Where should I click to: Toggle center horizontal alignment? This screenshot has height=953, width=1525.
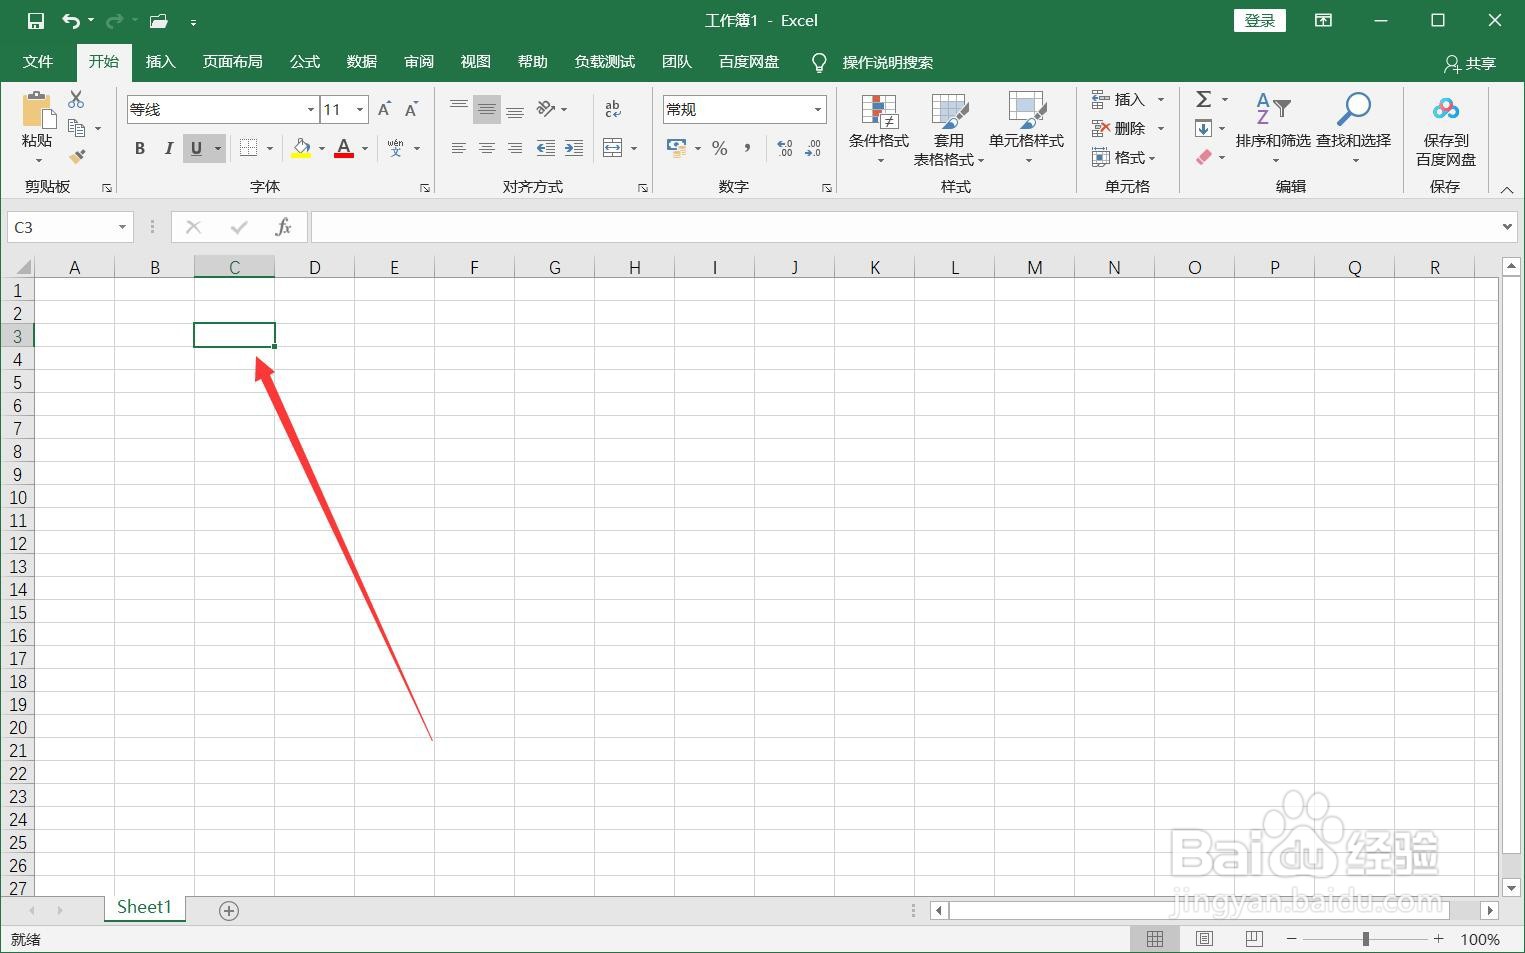click(x=487, y=148)
